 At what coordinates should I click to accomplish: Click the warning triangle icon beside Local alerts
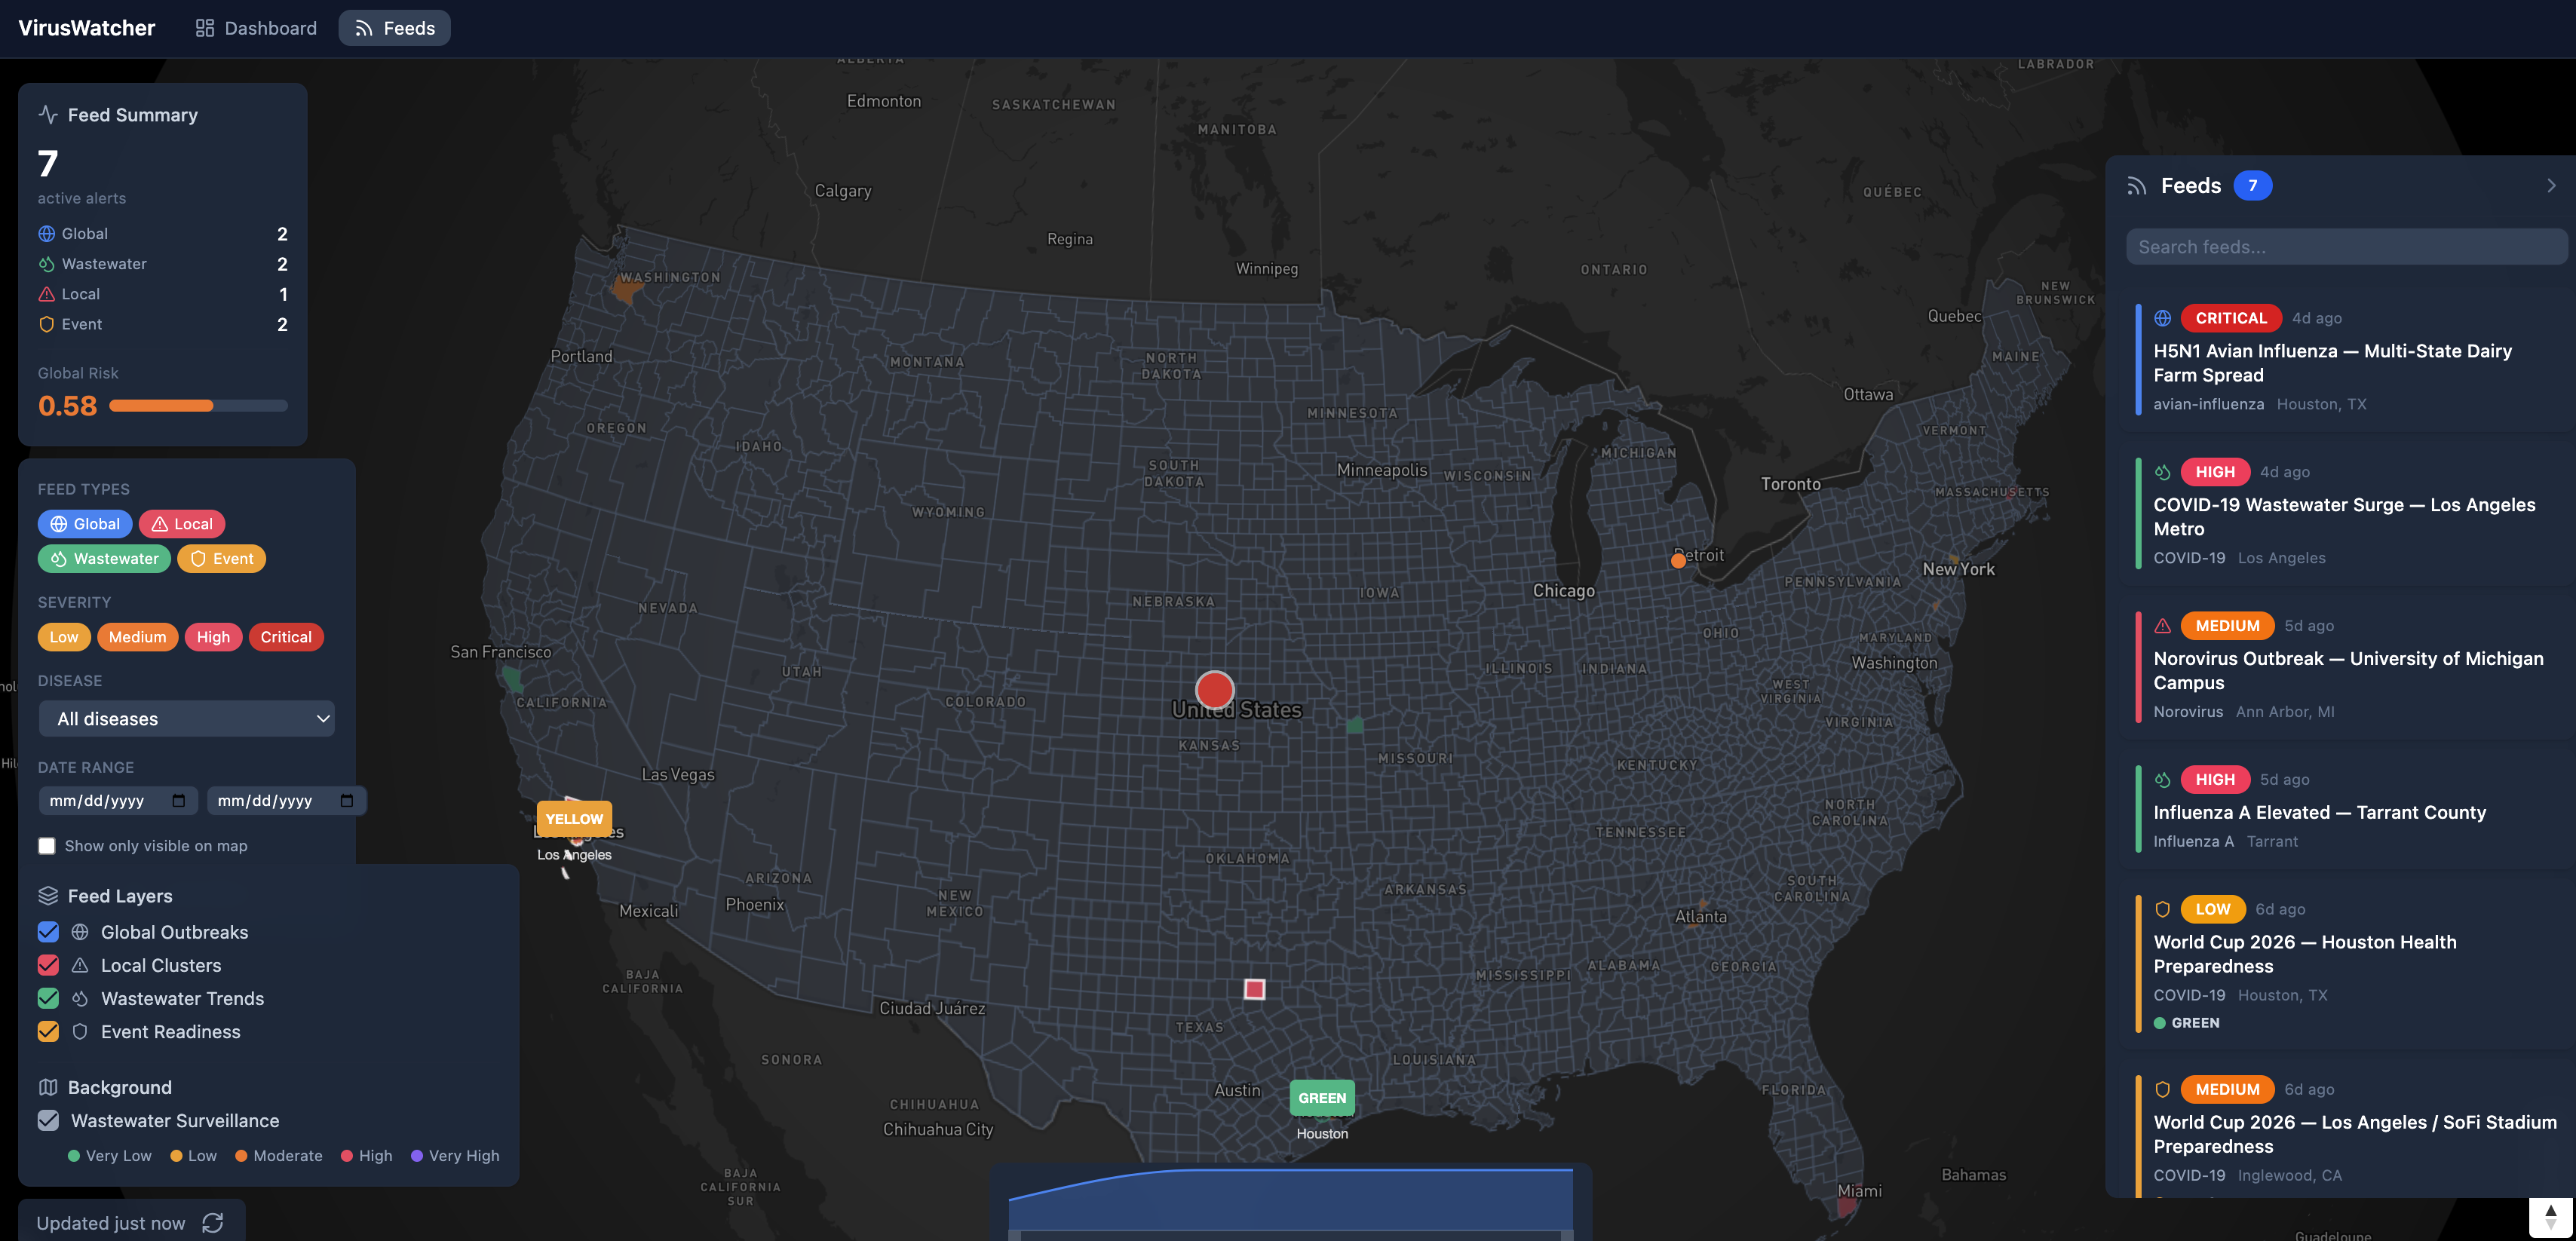click(46, 294)
